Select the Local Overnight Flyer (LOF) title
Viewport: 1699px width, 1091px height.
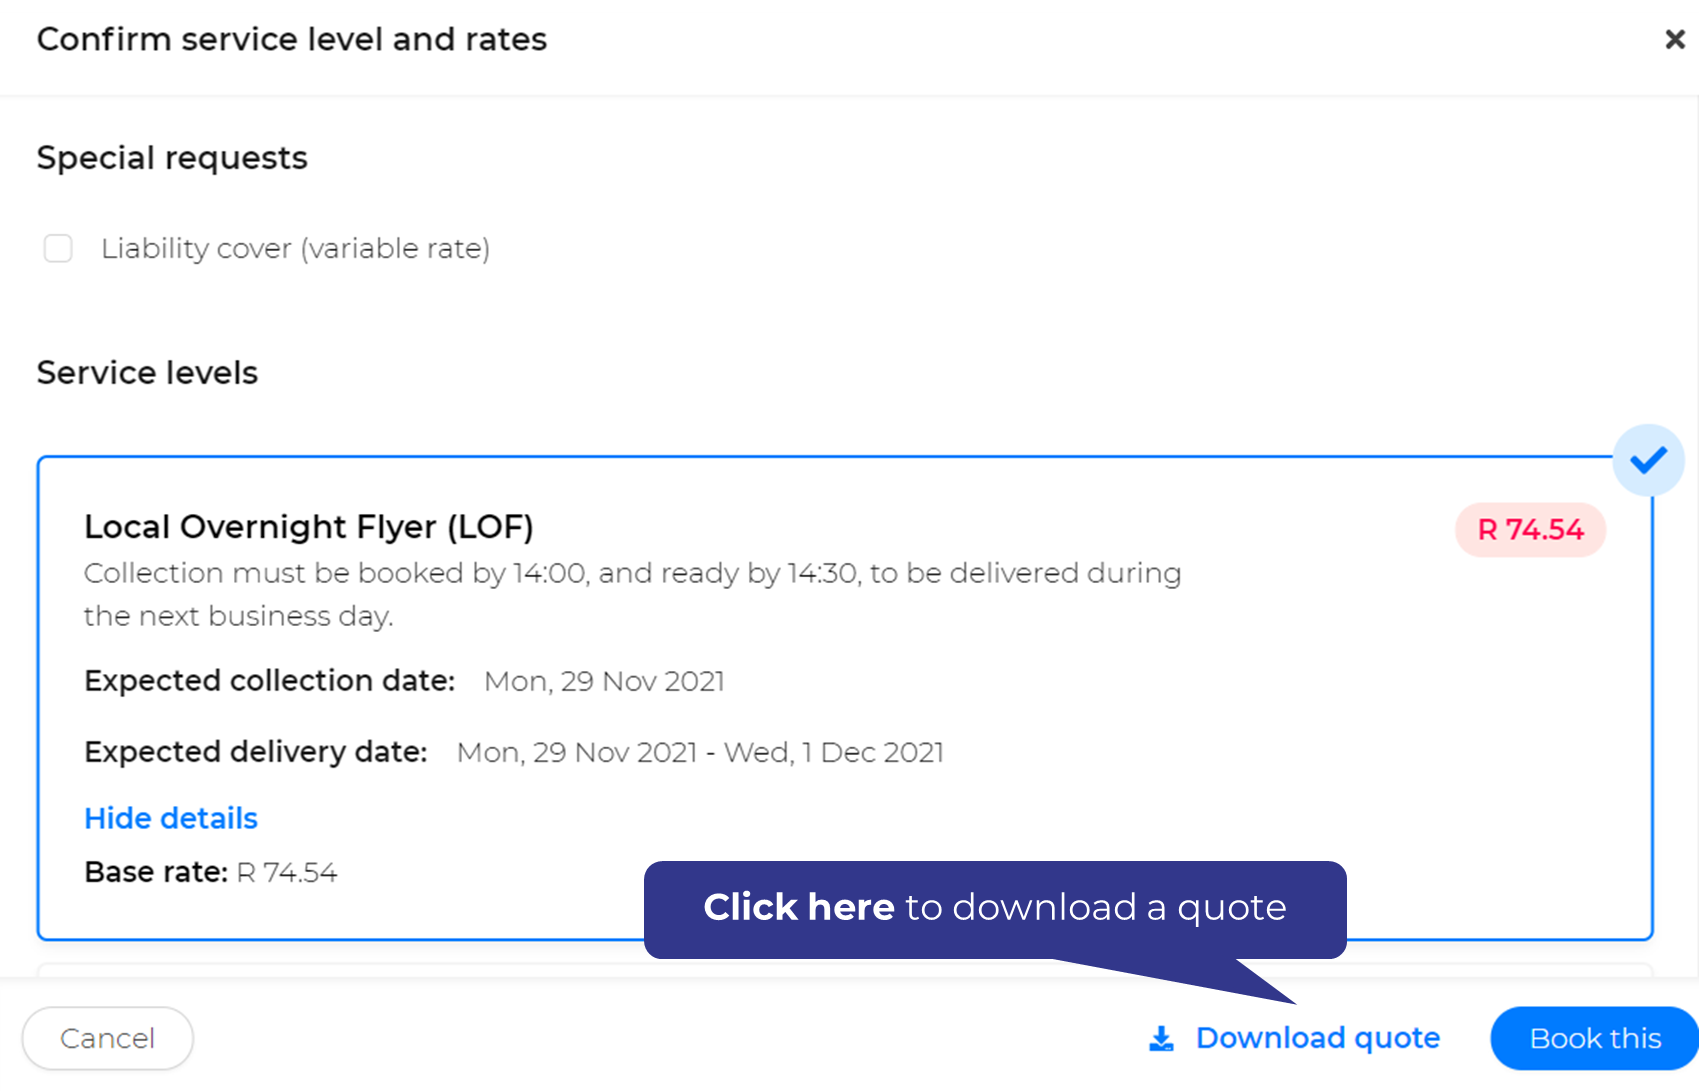click(309, 526)
